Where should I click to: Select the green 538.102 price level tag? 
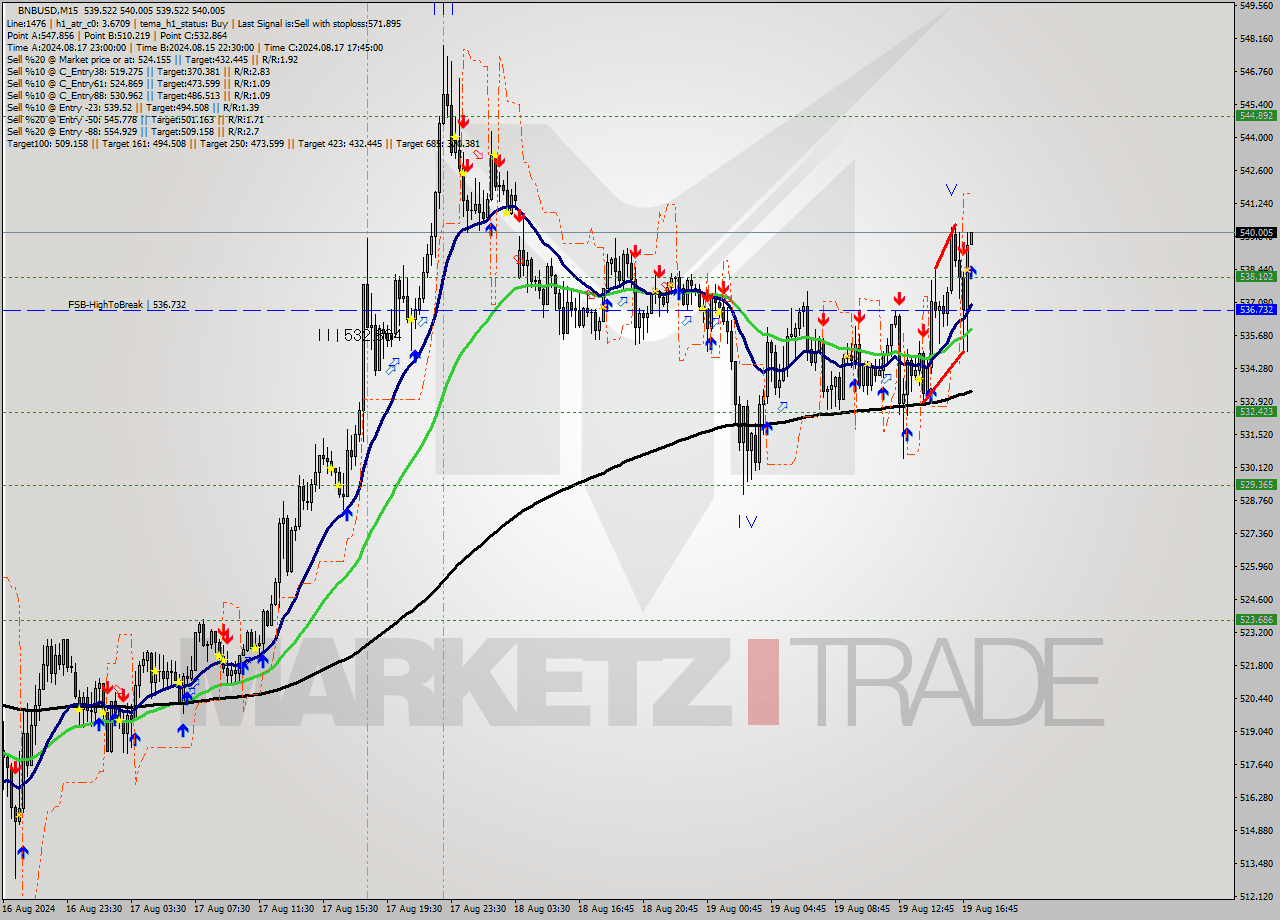(1256, 276)
